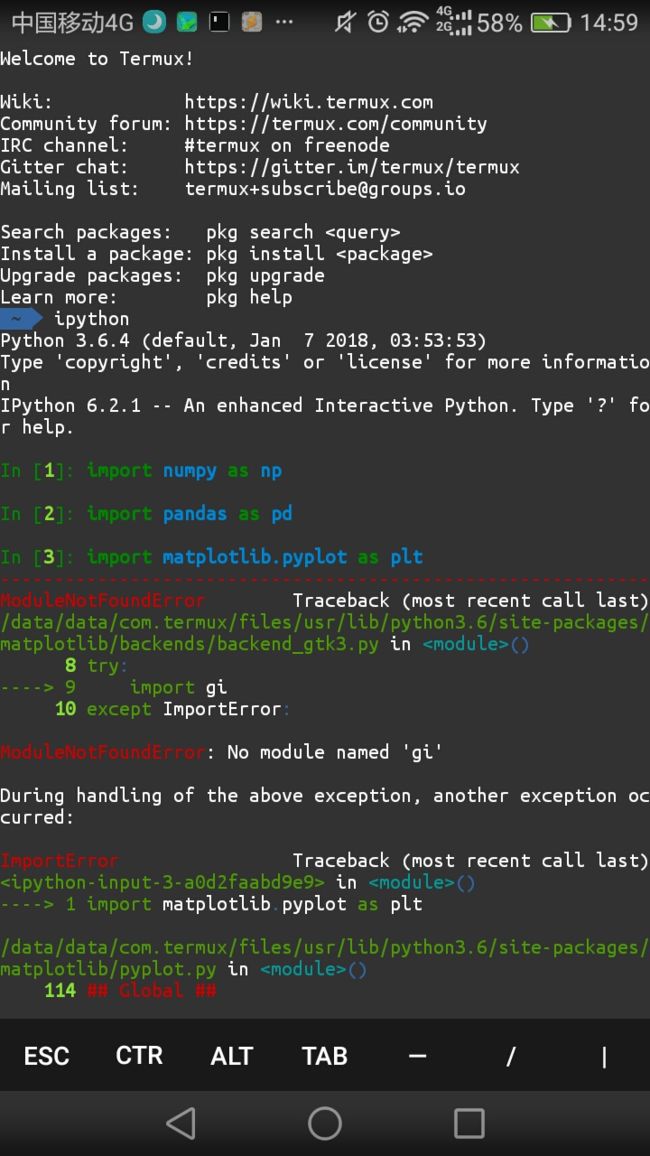Open the termux.com/community link
650x1156 pixels.
[335, 124]
